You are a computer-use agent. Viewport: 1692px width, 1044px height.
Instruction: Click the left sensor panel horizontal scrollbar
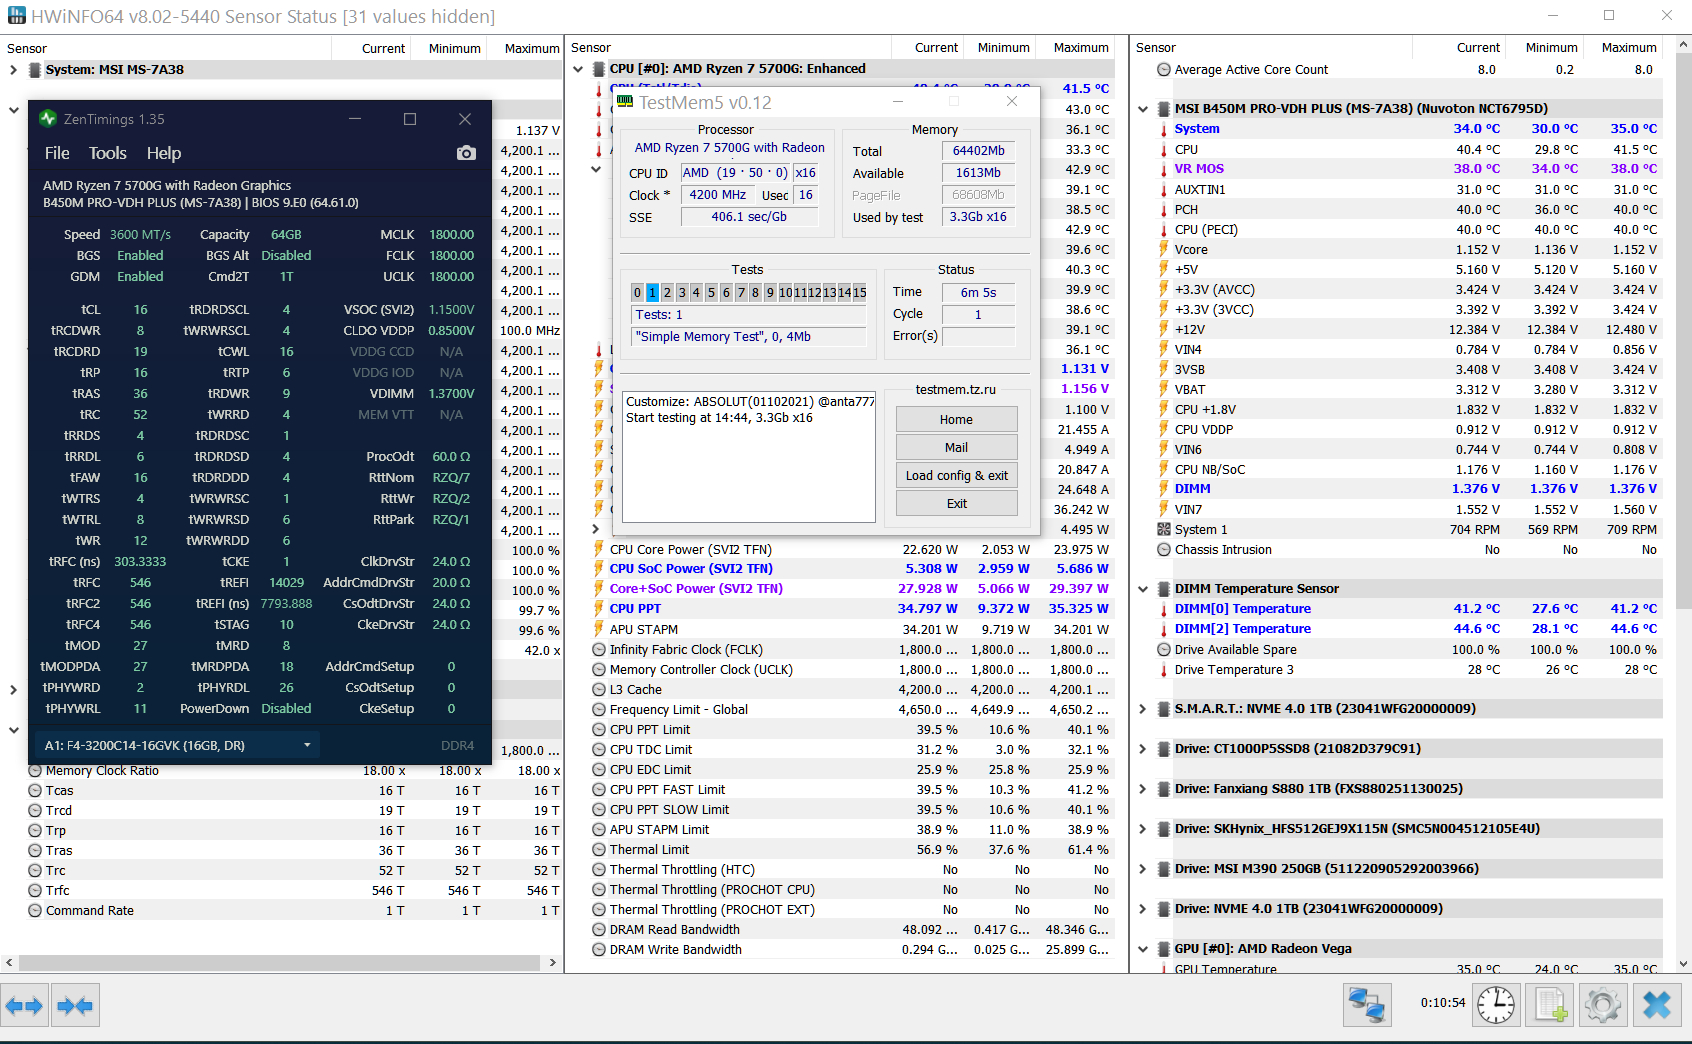coord(281,962)
